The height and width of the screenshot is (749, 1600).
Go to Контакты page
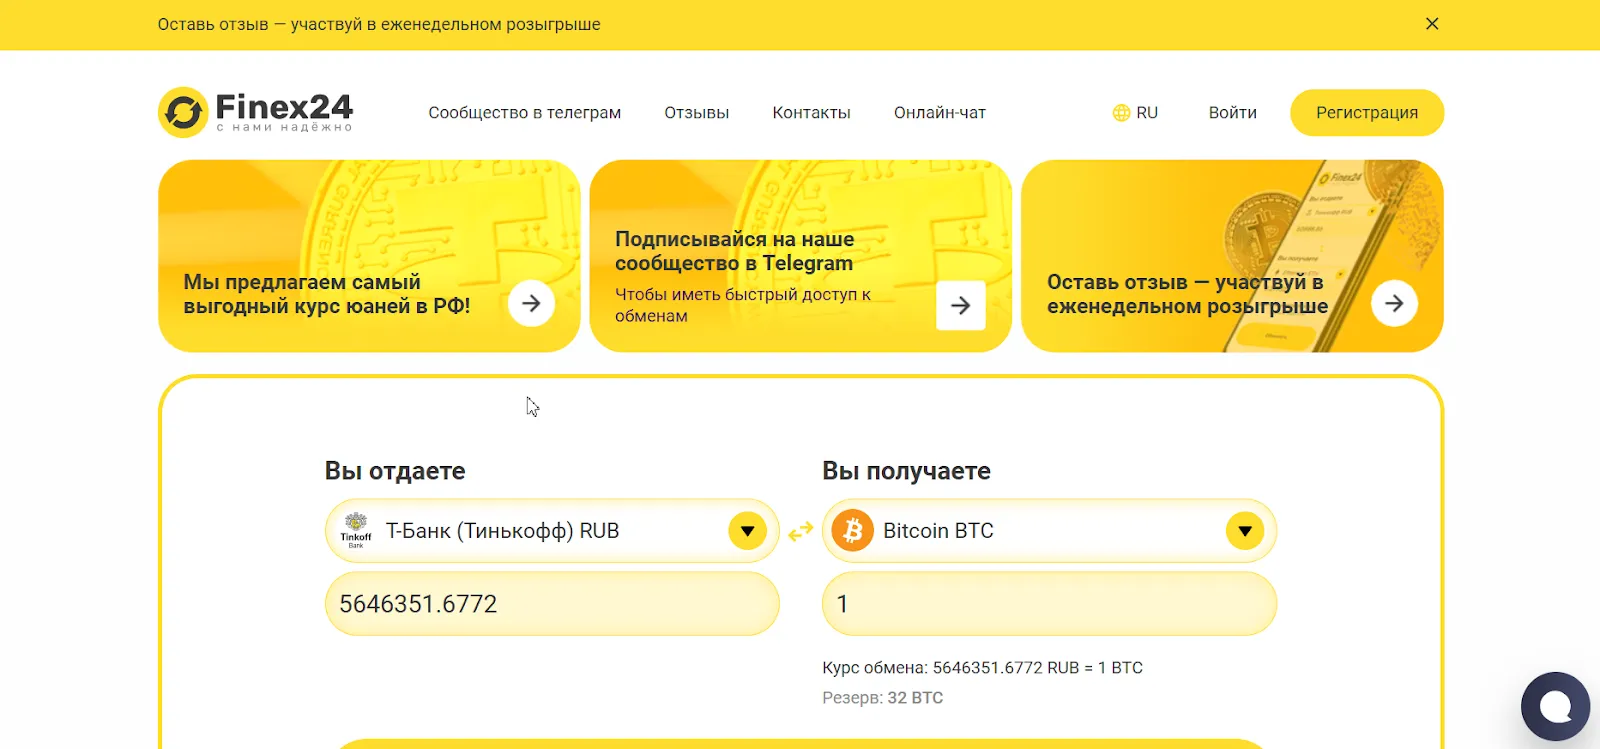point(811,113)
